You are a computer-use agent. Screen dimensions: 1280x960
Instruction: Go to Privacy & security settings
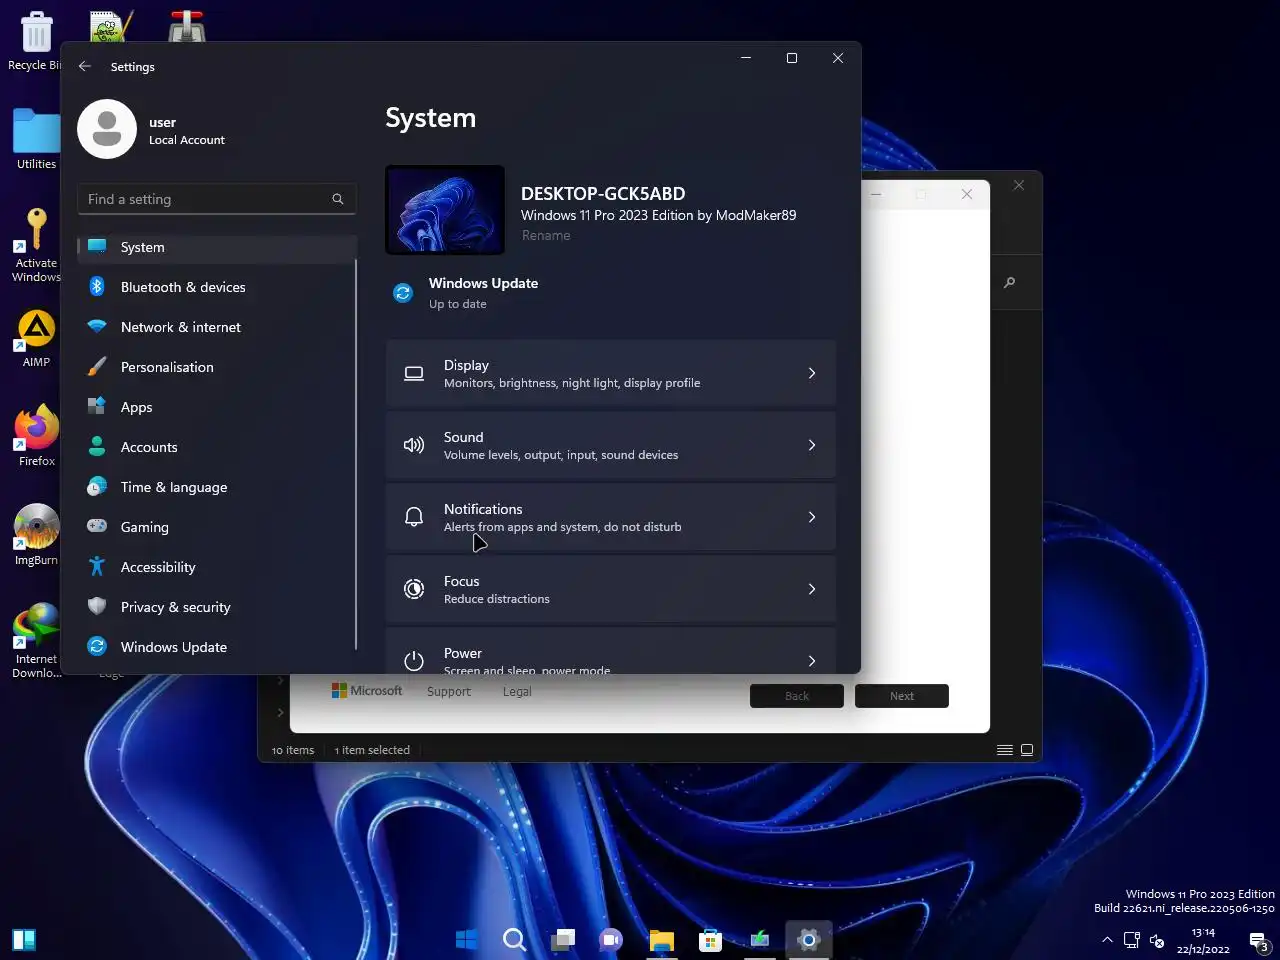tap(217, 607)
